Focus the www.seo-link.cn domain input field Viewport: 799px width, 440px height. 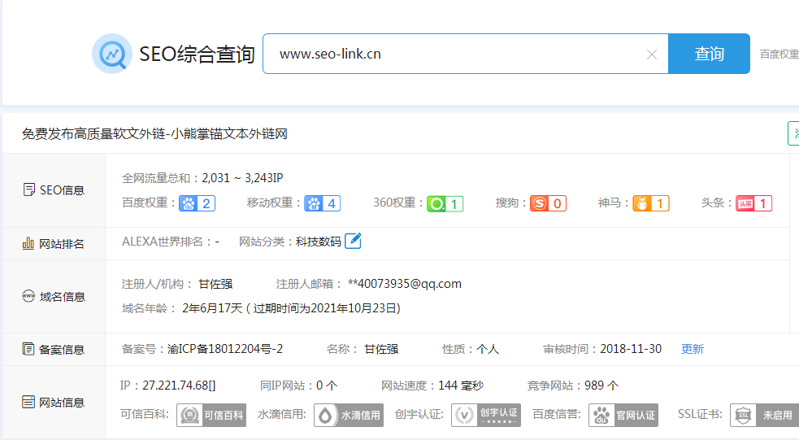pyautogui.click(x=465, y=54)
